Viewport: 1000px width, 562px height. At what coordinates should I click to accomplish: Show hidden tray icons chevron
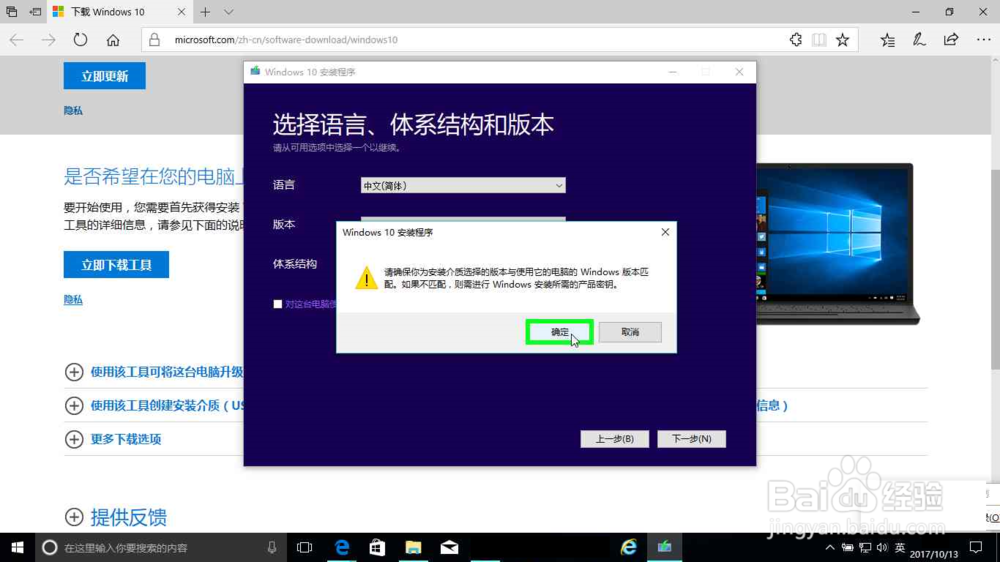tap(830, 547)
